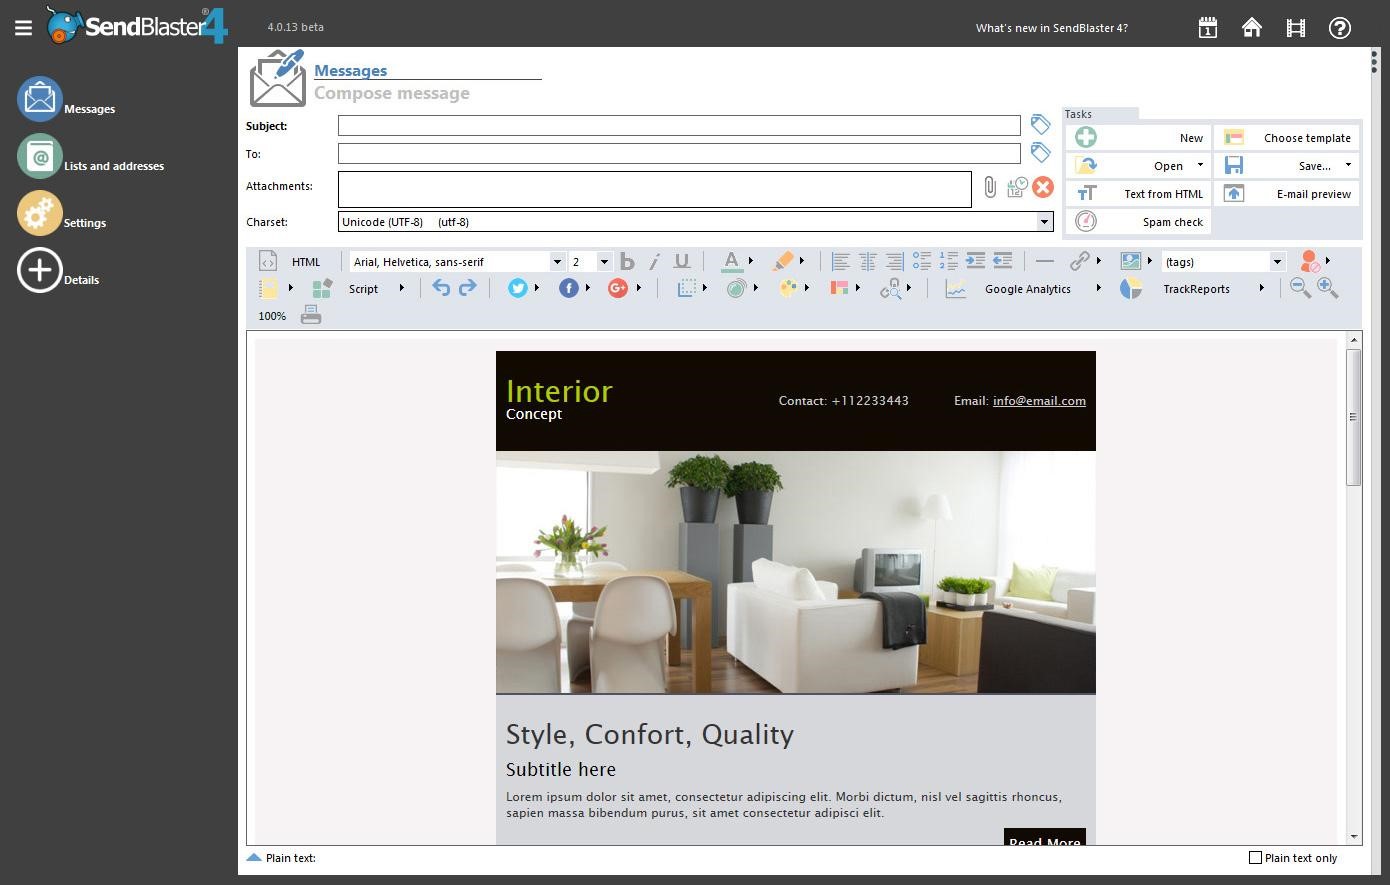The image size is (1390, 885).
Task: Expand the Plain text panel at bottom
Action: click(x=254, y=857)
